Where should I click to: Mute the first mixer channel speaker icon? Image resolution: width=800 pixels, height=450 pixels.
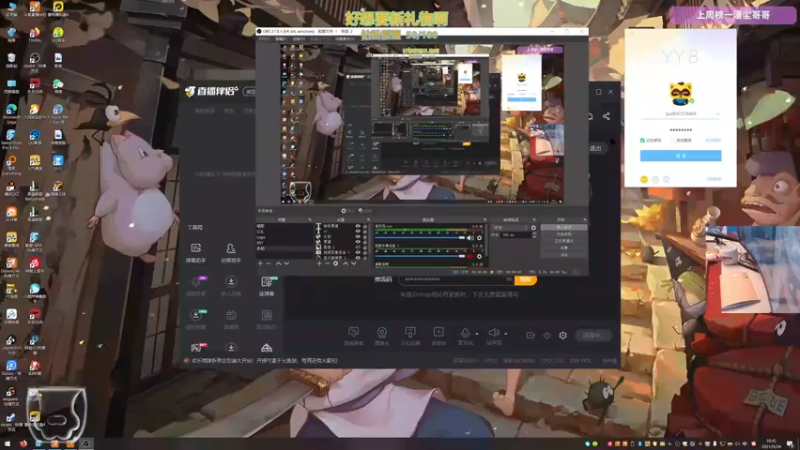(x=470, y=238)
